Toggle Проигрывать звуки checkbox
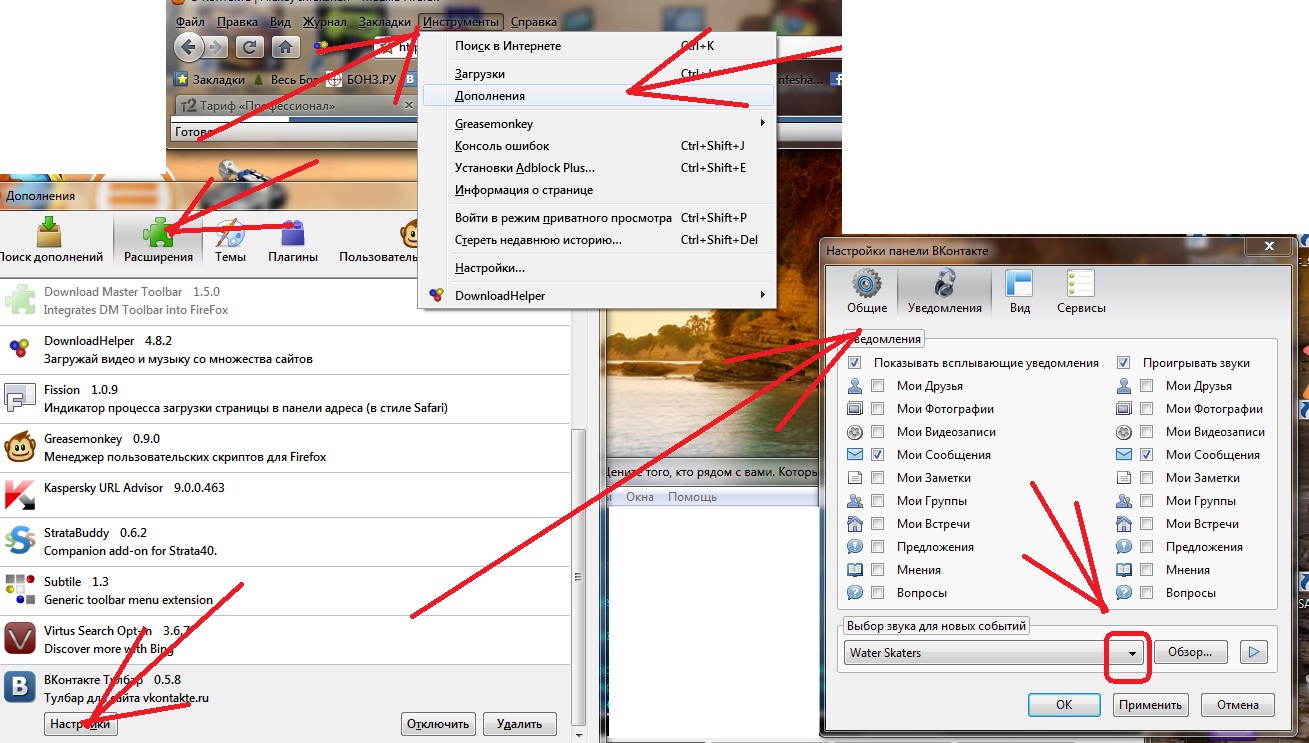Image resolution: width=1309 pixels, height=743 pixels. 1123,363
